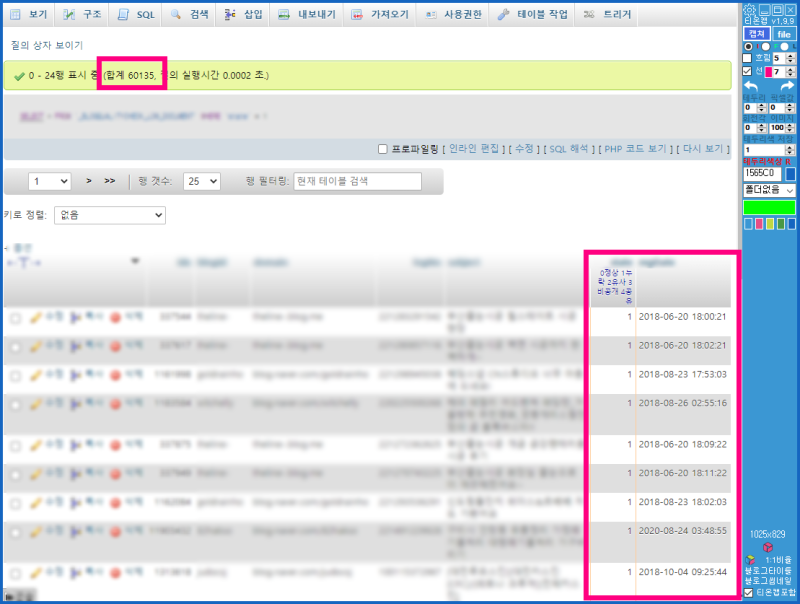Switch to the 사용권한 (Privileges) tab

pyautogui.click(x=453, y=14)
